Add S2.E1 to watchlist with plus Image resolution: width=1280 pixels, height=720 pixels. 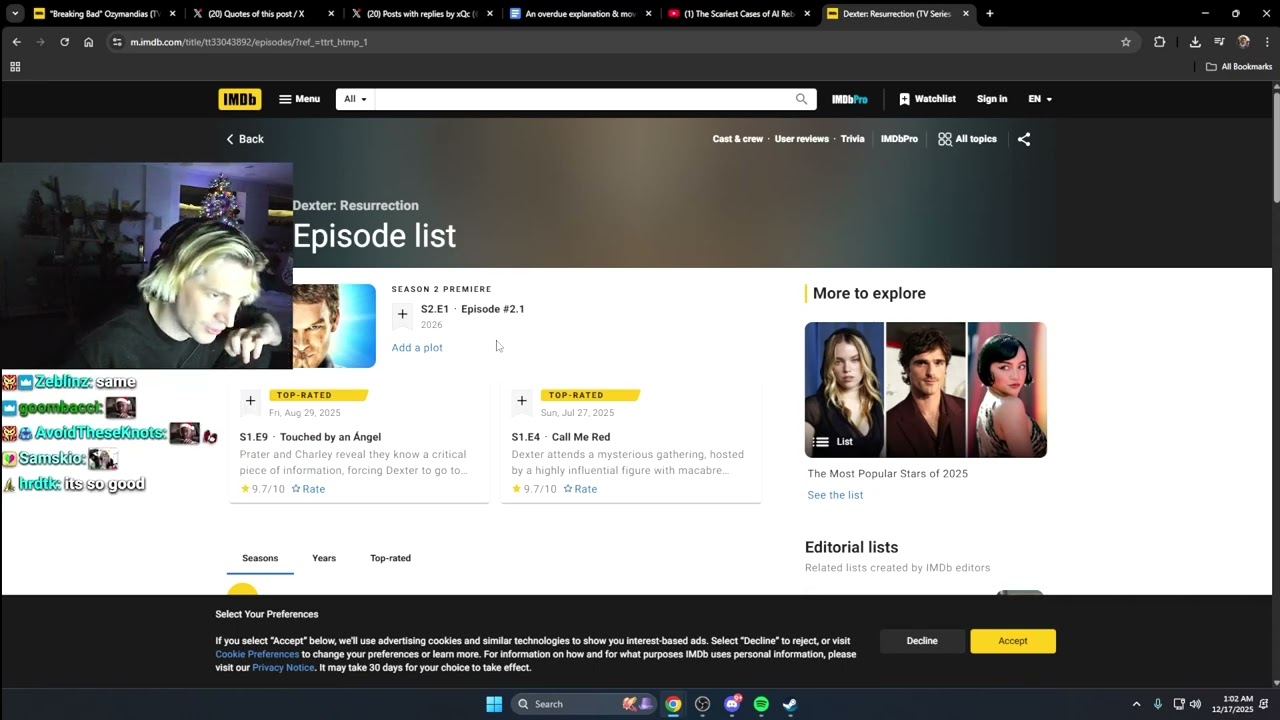point(402,314)
